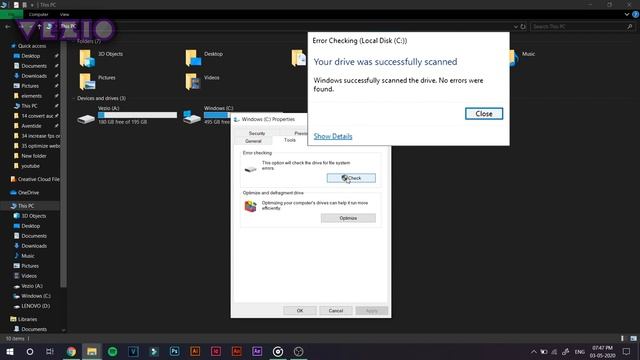This screenshot has width=640, height=360.
Task: Select the Music folder label
Action: [528, 54]
